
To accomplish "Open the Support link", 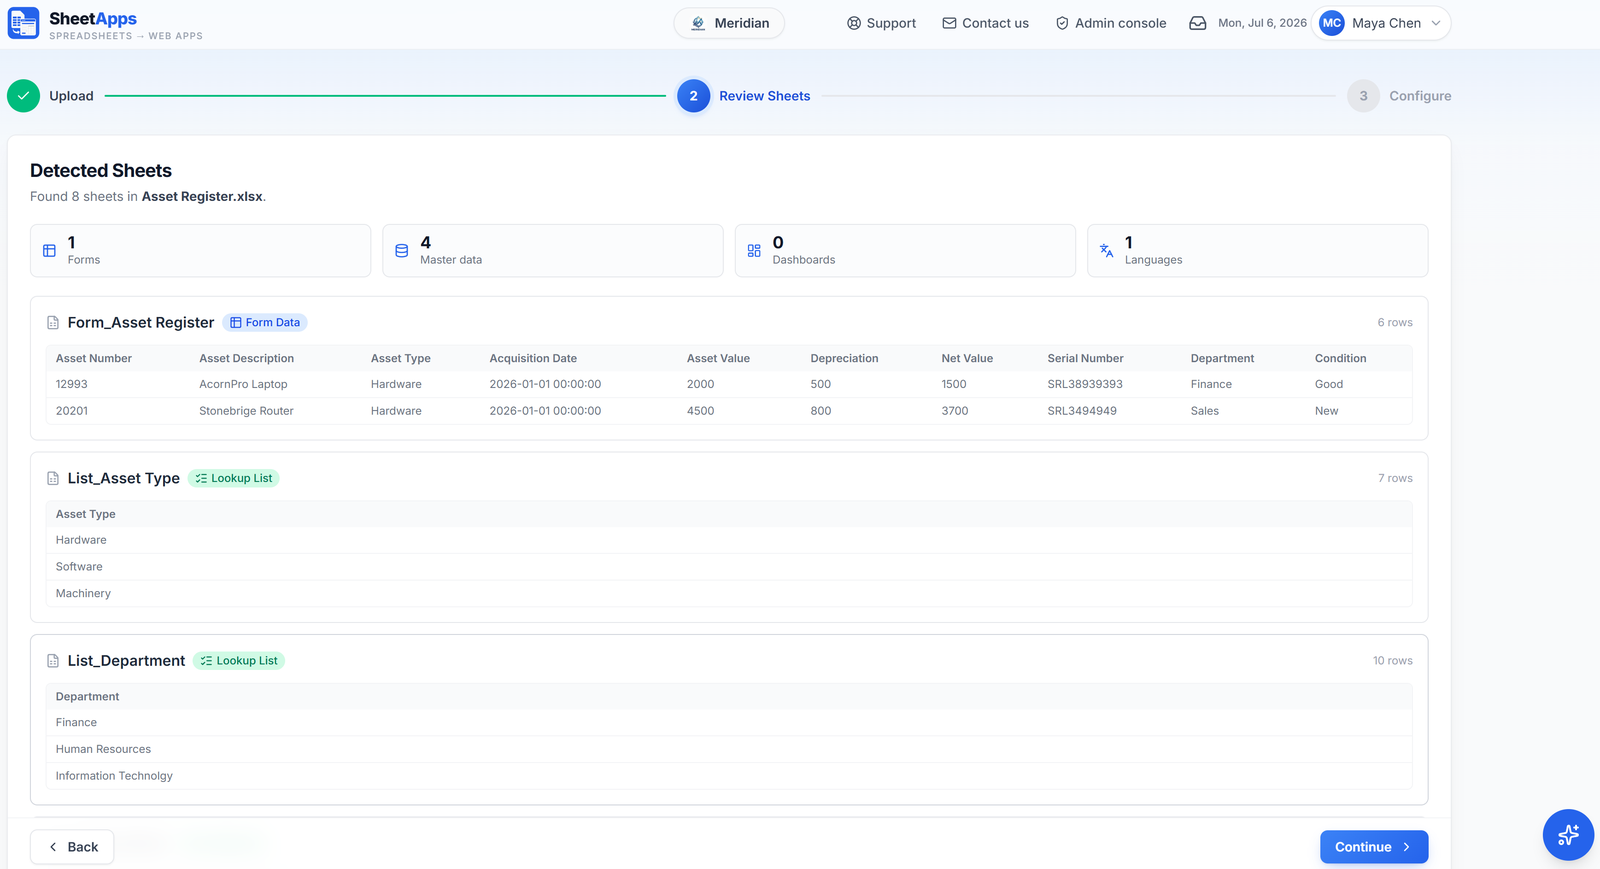I will coord(881,23).
